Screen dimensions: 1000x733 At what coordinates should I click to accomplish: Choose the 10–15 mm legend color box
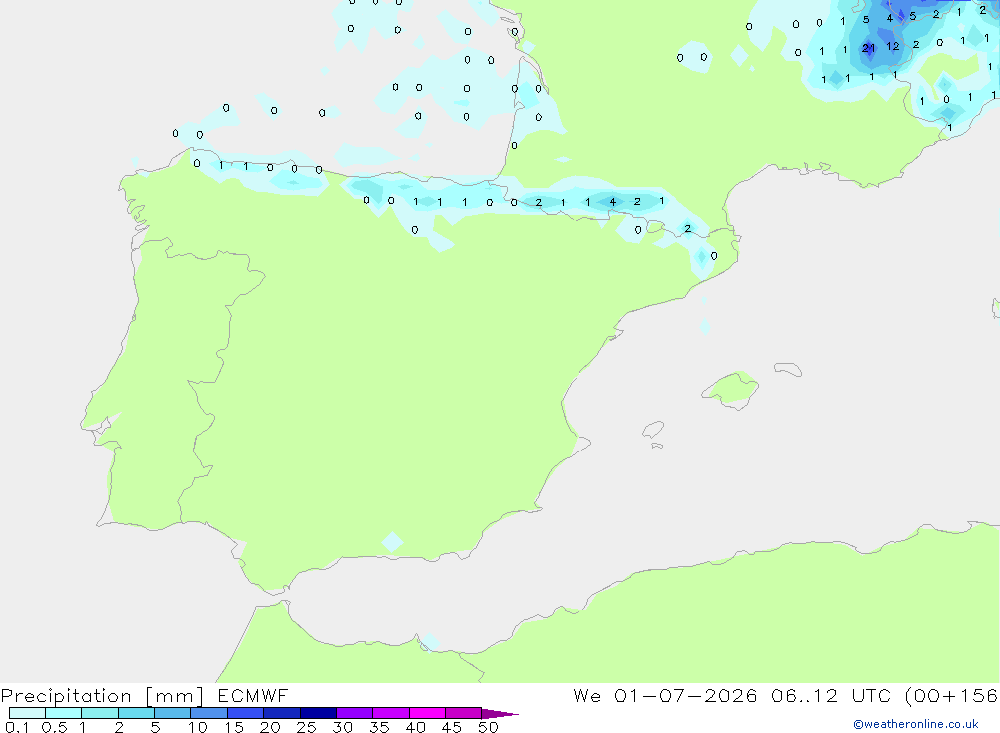(209, 713)
